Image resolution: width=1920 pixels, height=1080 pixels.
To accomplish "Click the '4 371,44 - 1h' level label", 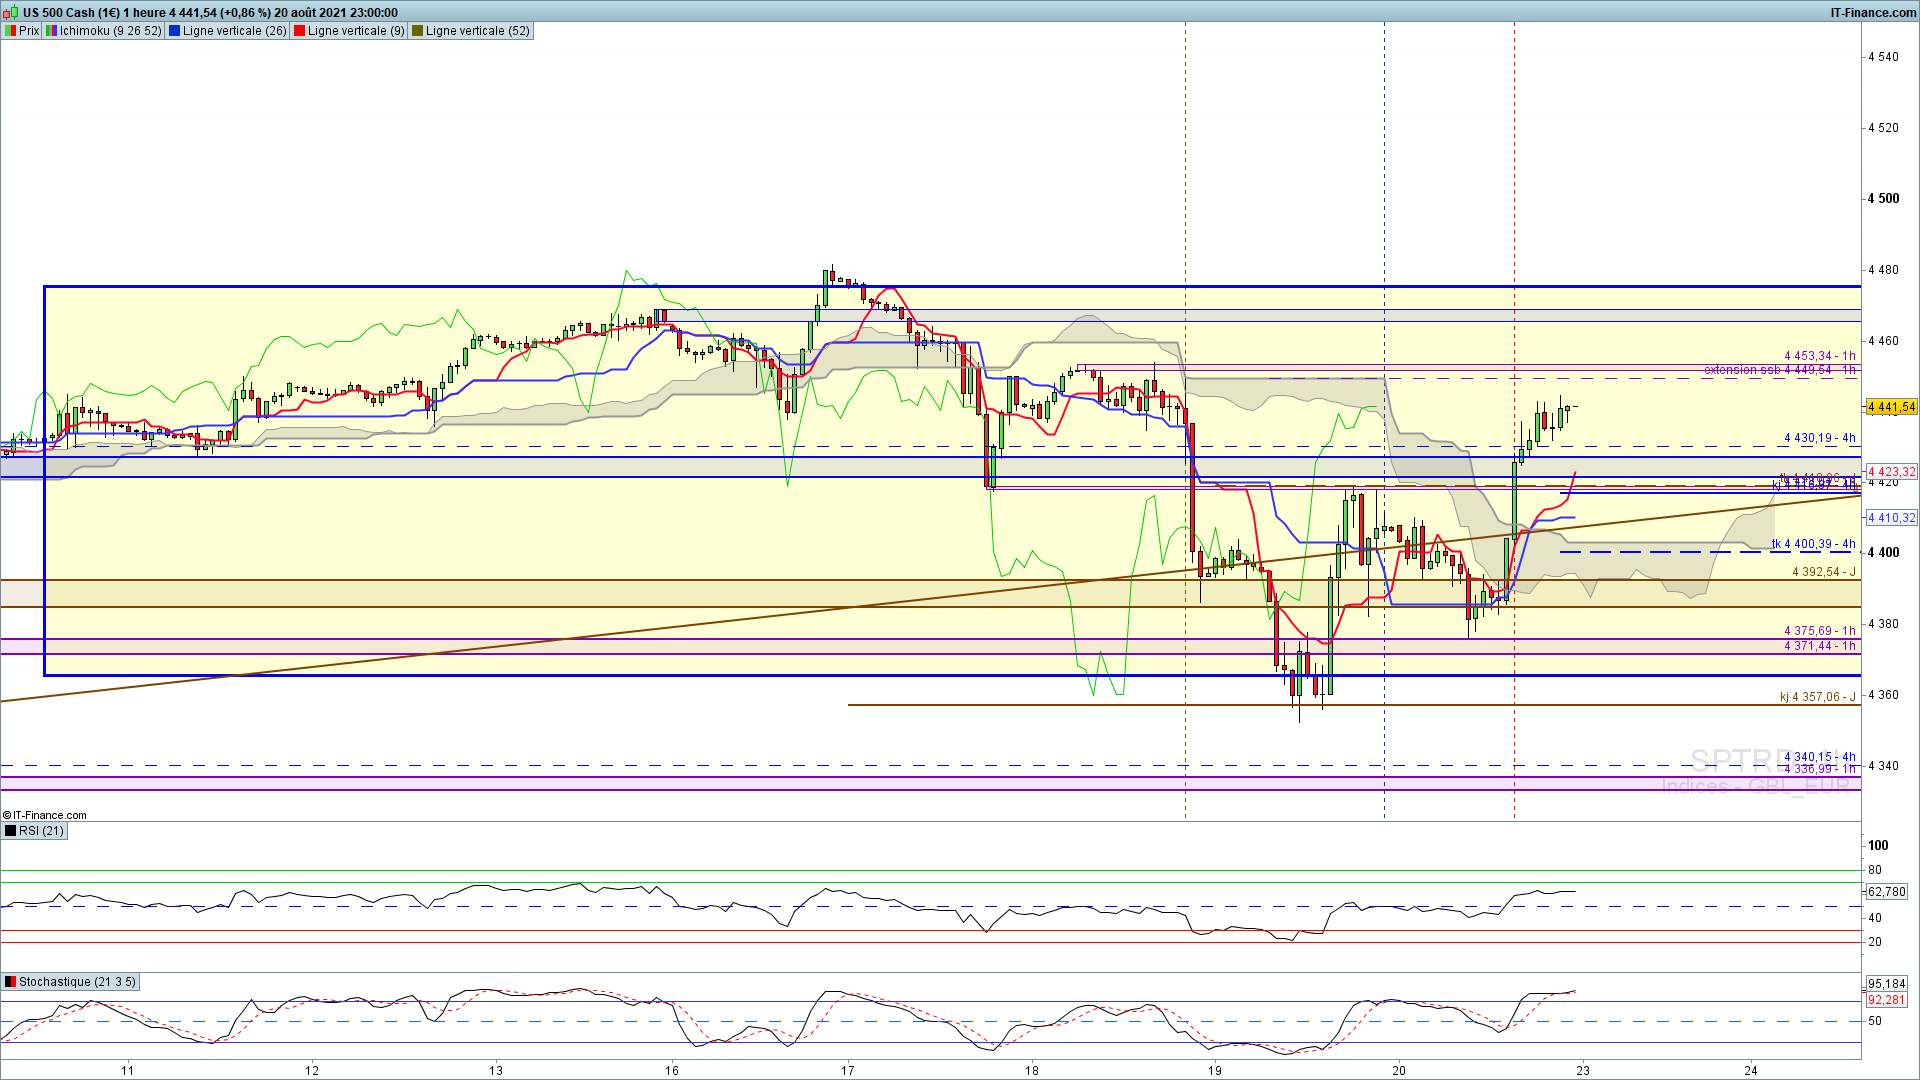I will [1820, 646].
